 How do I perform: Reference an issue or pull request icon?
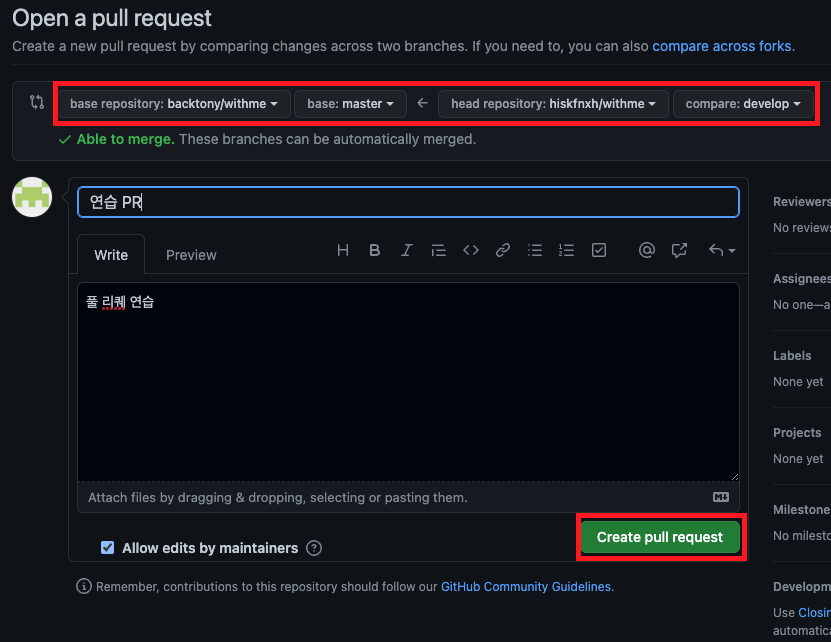[679, 250]
